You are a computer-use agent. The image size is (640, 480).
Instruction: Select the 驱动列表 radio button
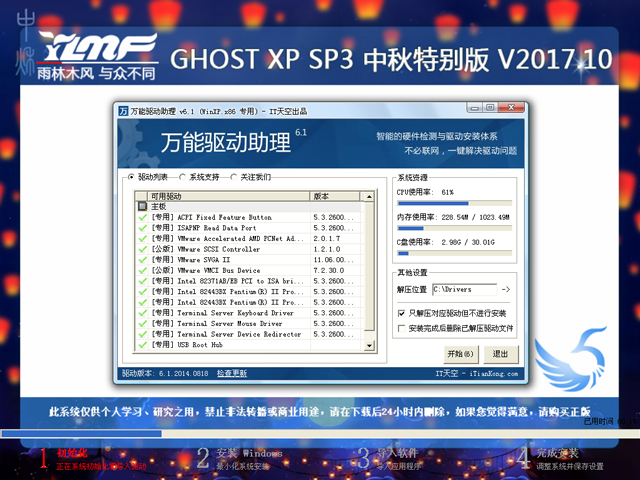tap(131, 177)
